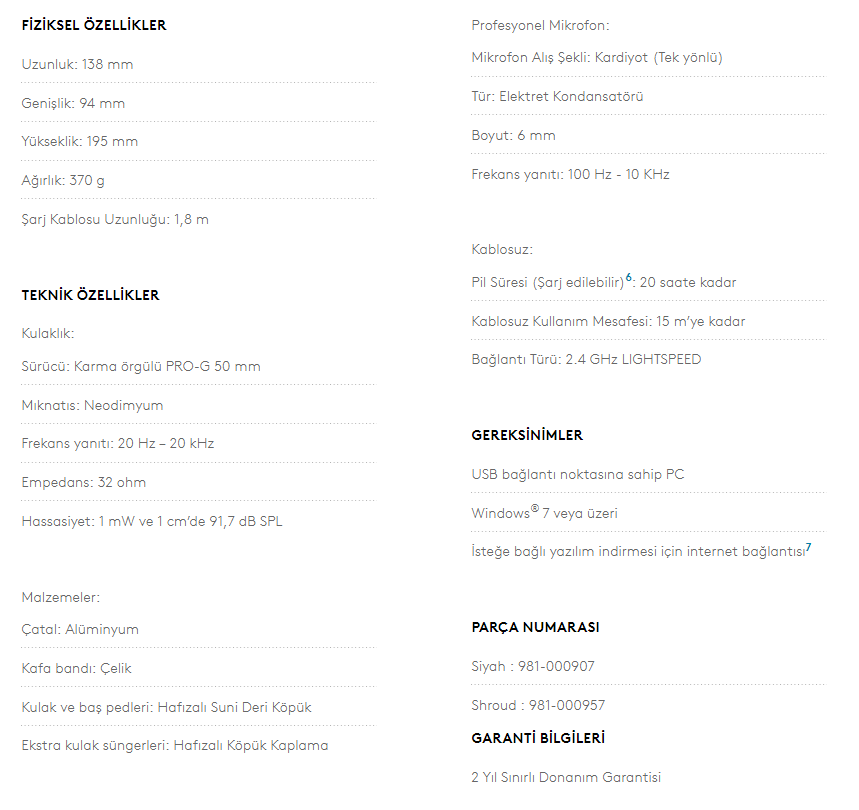Select the Sürücü PRO-G 50 mm line

(141, 366)
